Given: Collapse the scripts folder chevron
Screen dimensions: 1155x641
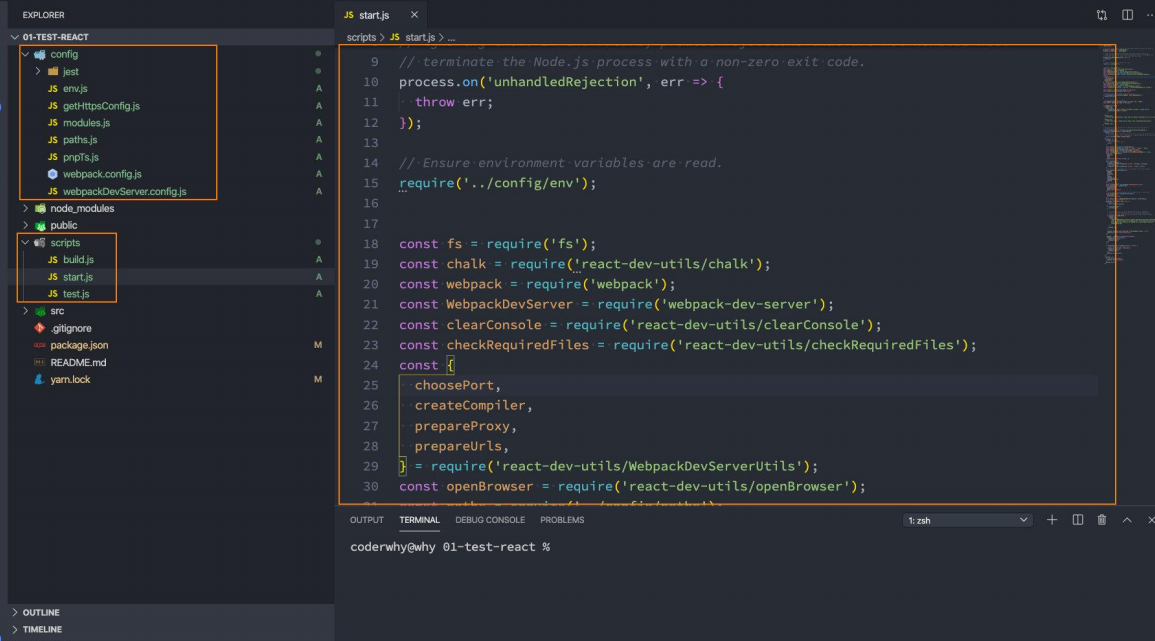Looking at the screenshot, I should pyautogui.click(x=26, y=242).
